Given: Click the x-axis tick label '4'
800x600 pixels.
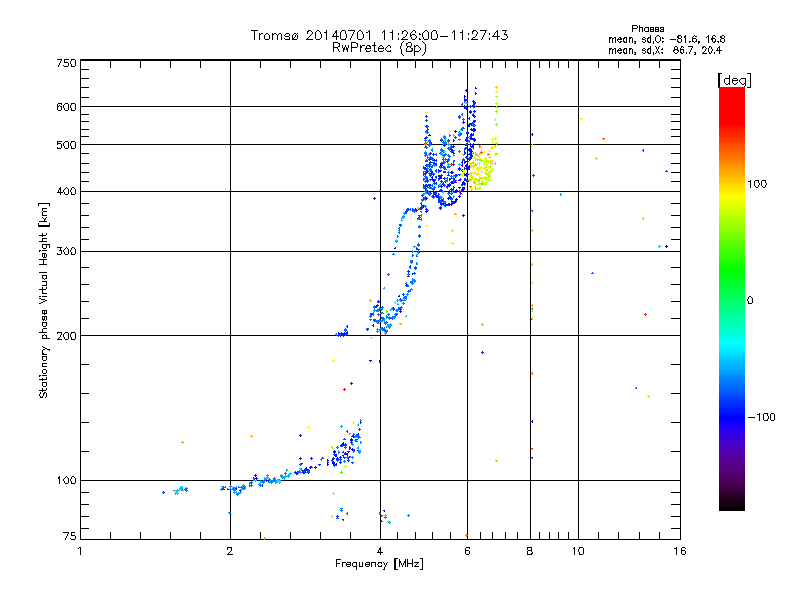Looking at the screenshot, I should 380,551.
